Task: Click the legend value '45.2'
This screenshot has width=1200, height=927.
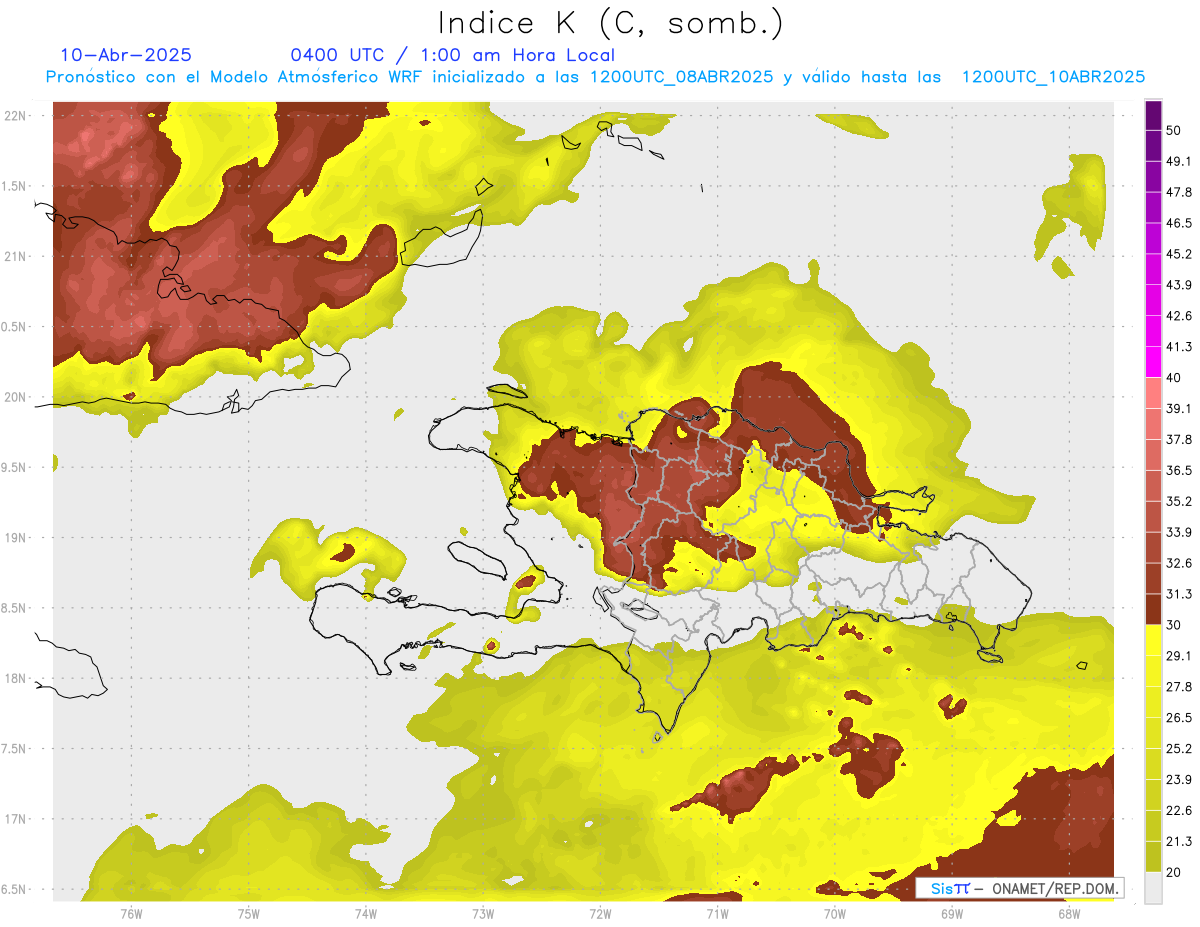Action: pos(1180,254)
